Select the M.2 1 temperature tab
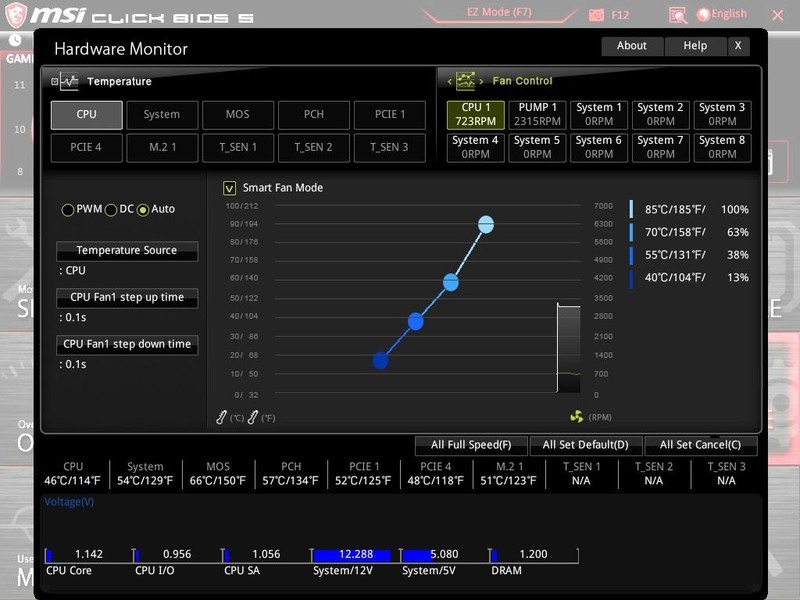 point(162,147)
